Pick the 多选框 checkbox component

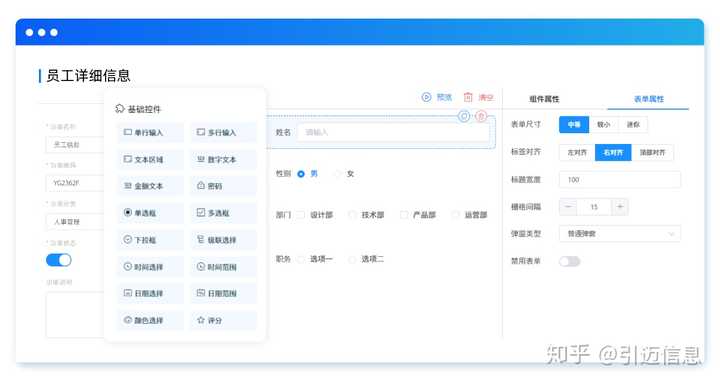click(x=224, y=213)
